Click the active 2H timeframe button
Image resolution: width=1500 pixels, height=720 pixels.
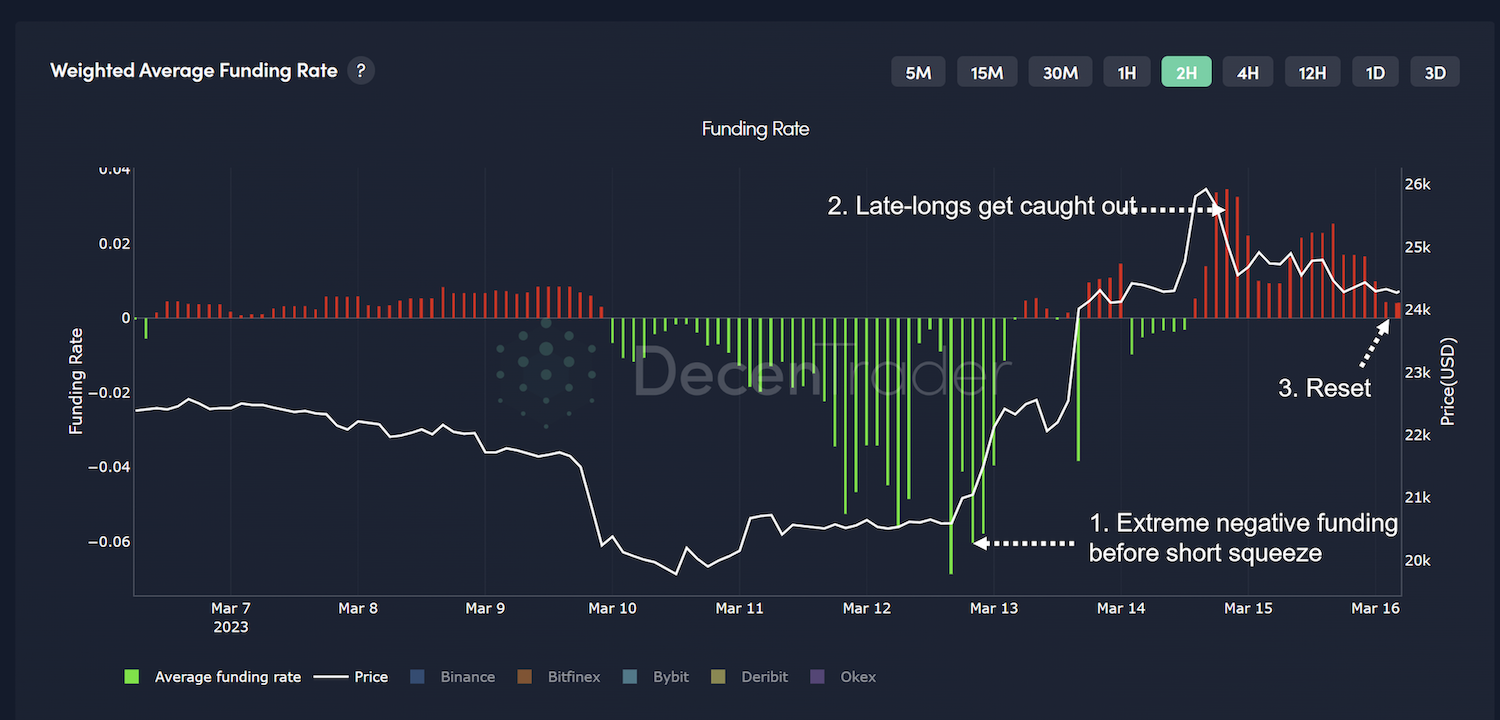point(1186,72)
